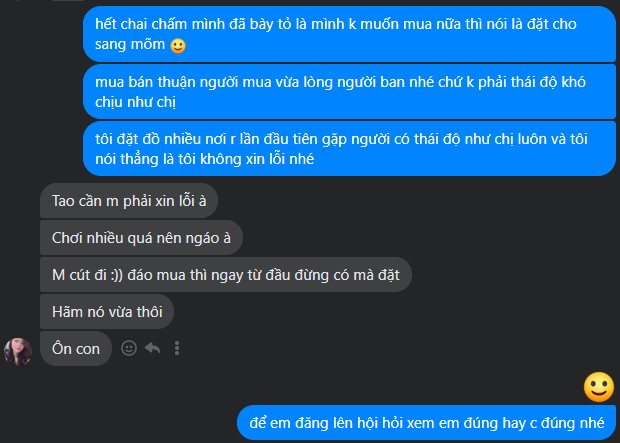Click the "để em đăng lên hội" message
This screenshot has width=620, height=443.
427,422
